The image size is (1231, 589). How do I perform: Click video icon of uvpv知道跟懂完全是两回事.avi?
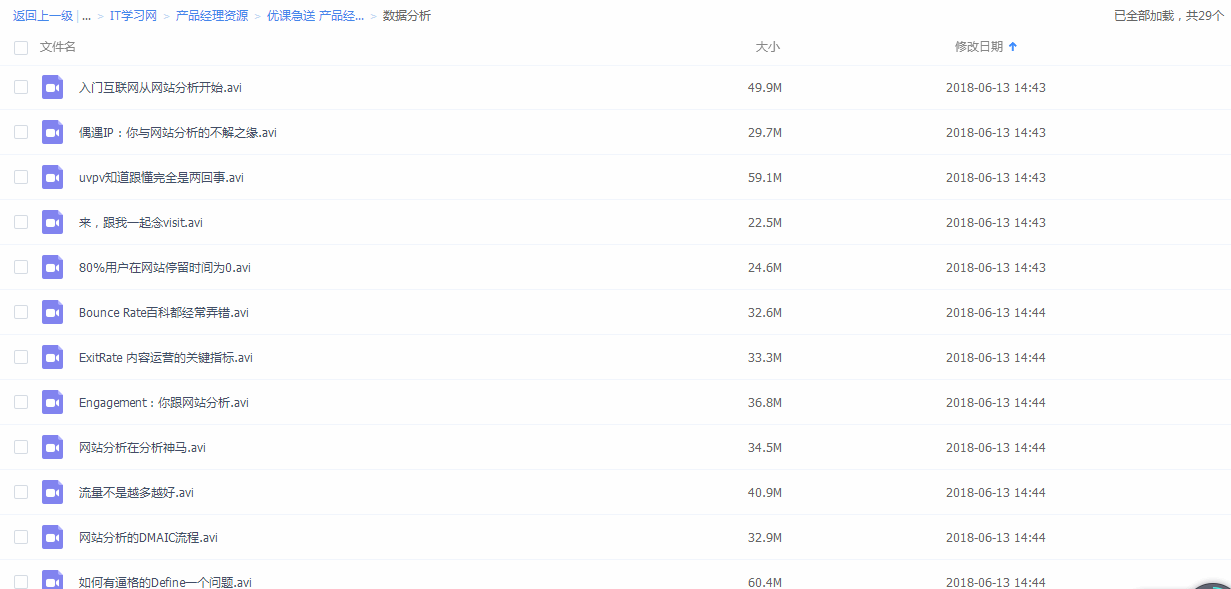pyautogui.click(x=53, y=178)
